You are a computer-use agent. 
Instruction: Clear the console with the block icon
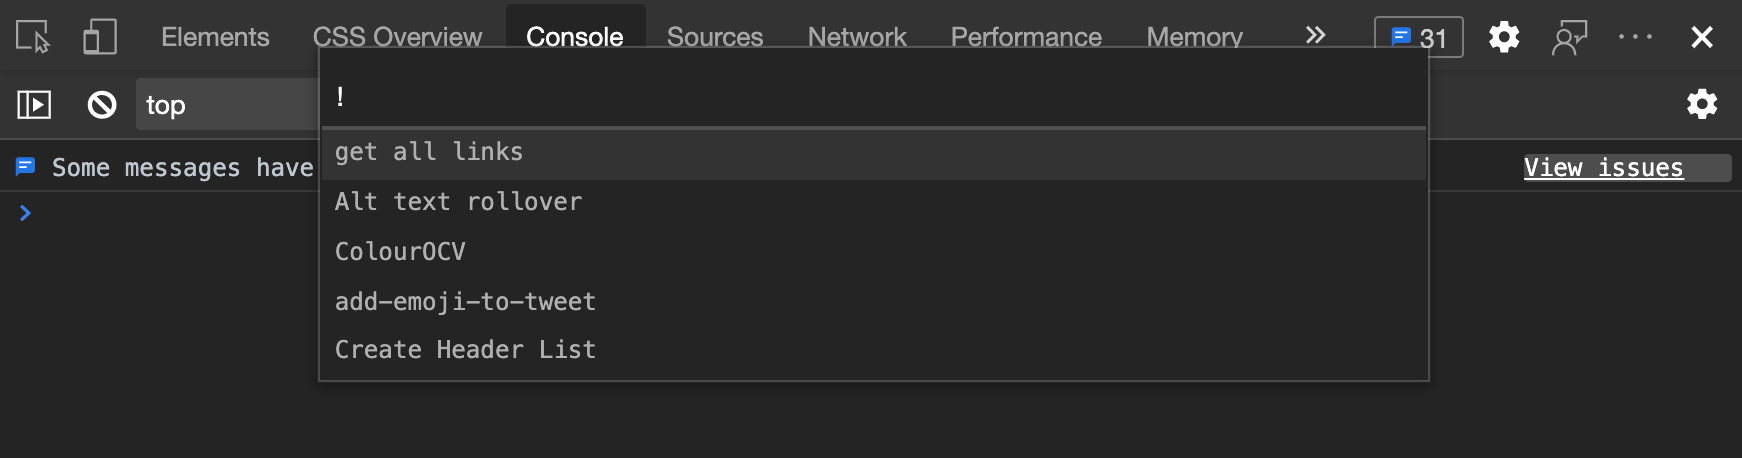(102, 104)
